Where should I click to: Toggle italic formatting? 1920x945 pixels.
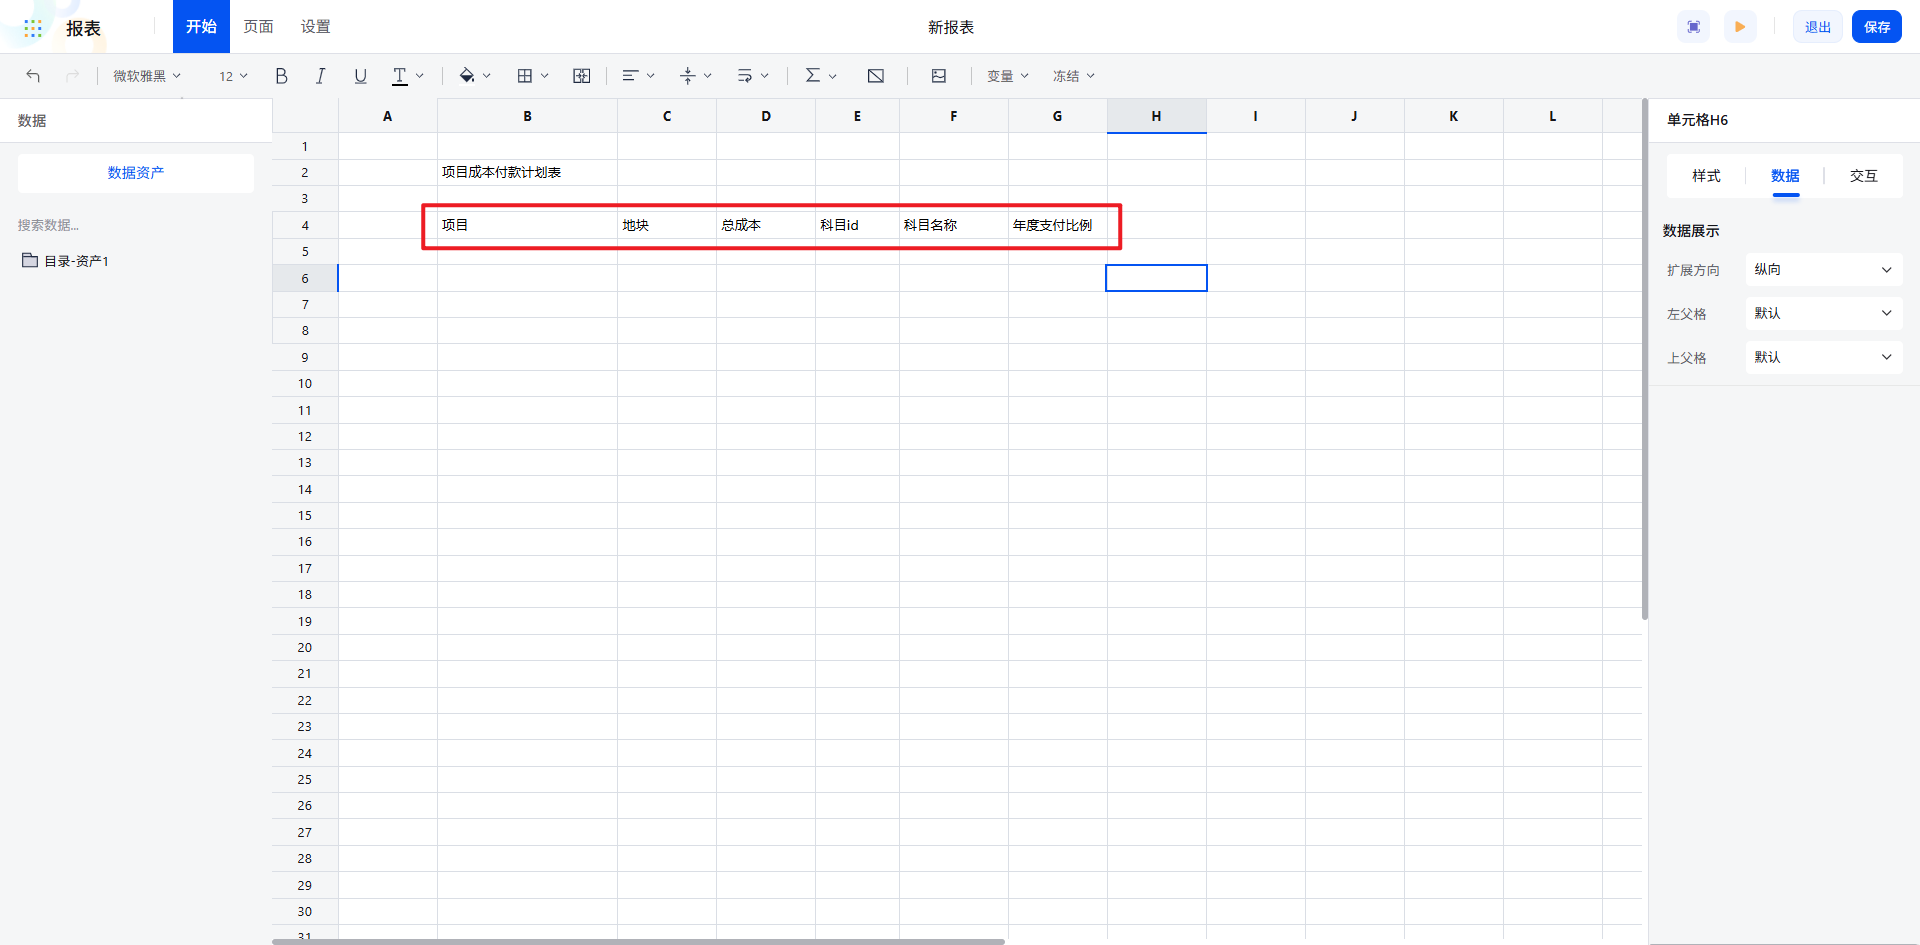pos(320,76)
